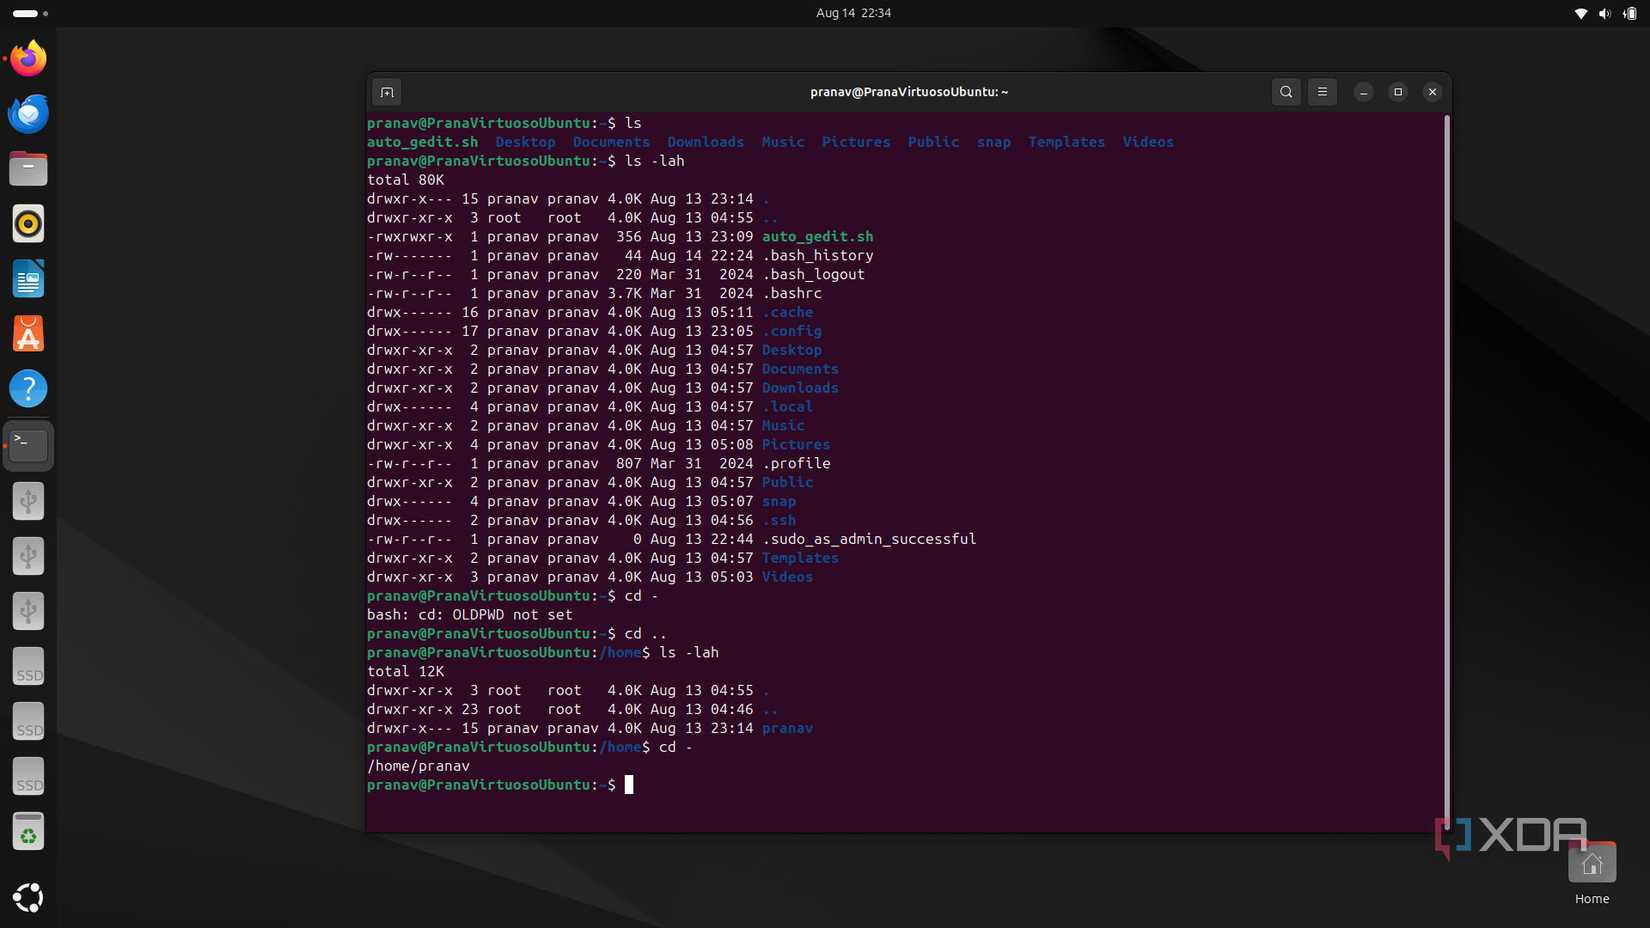1650x928 pixels.
Task: Open a new terminal tab
Action: (x=386, y=91)
